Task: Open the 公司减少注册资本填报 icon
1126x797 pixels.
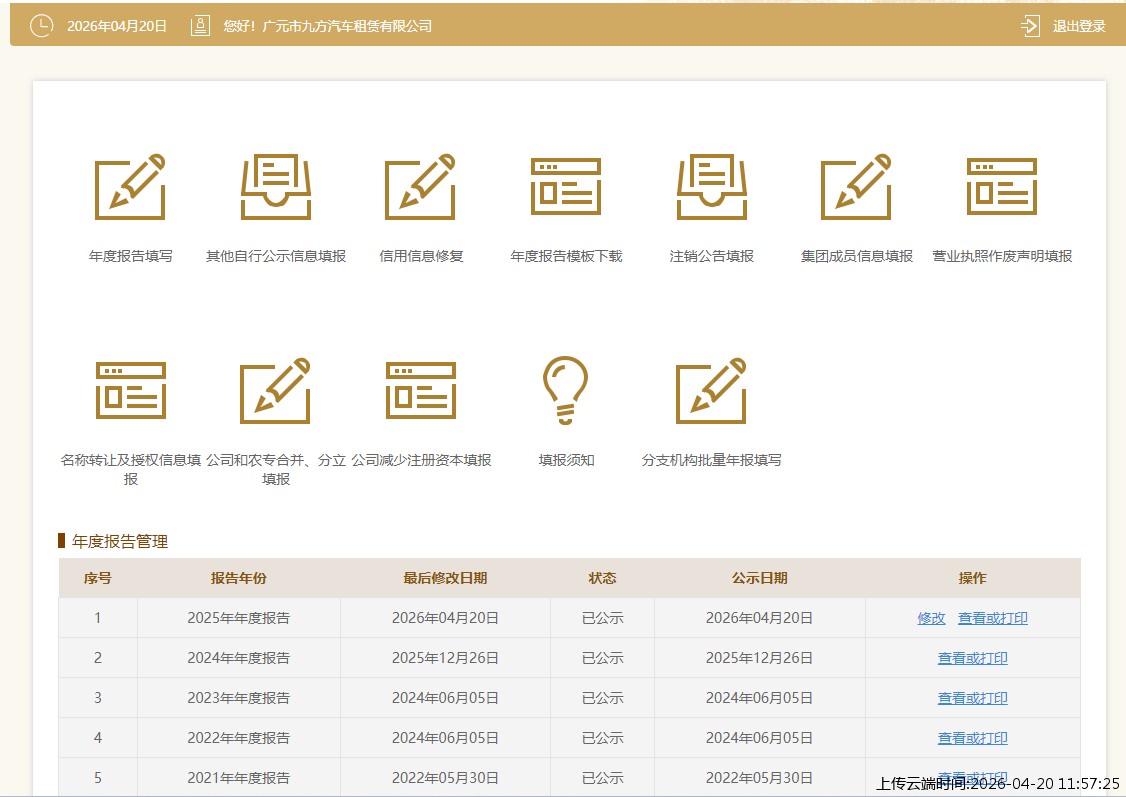Action: [x=421, y=390]
